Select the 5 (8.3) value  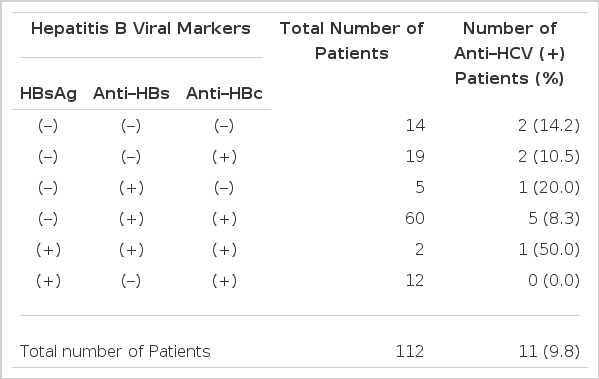554,218
